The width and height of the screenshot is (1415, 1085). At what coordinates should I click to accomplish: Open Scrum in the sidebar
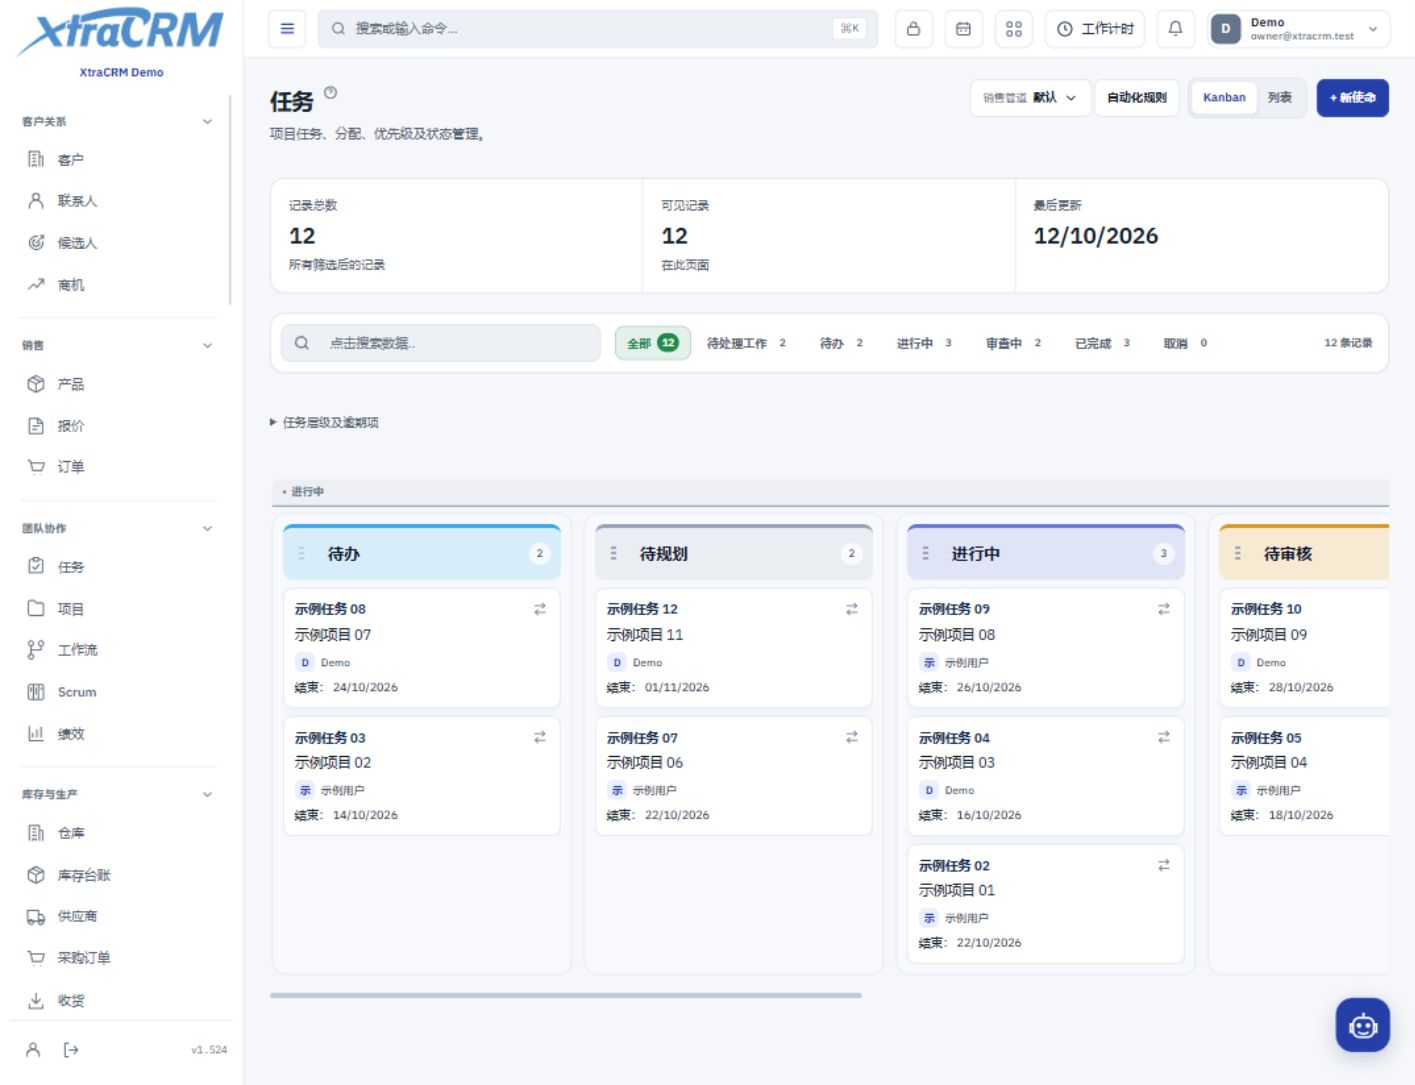pyautogui.click(x=118, y=692)
